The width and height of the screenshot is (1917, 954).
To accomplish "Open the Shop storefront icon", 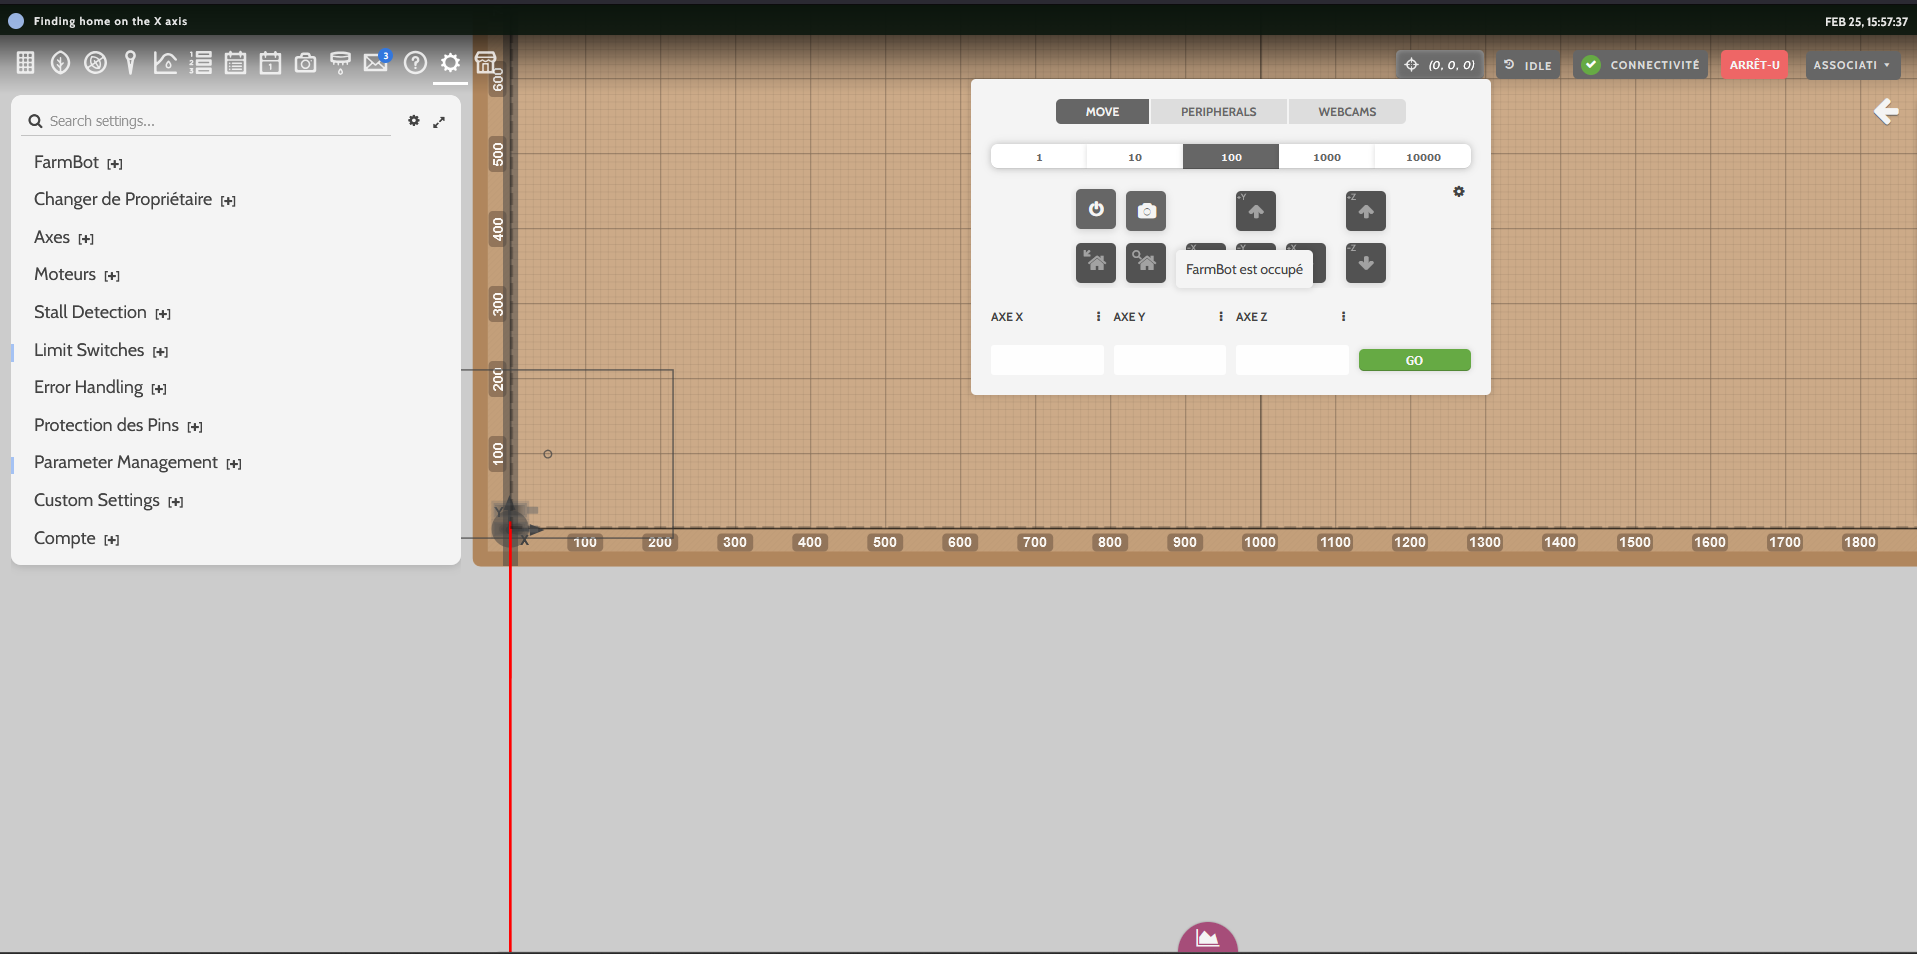I will [485, 63].
